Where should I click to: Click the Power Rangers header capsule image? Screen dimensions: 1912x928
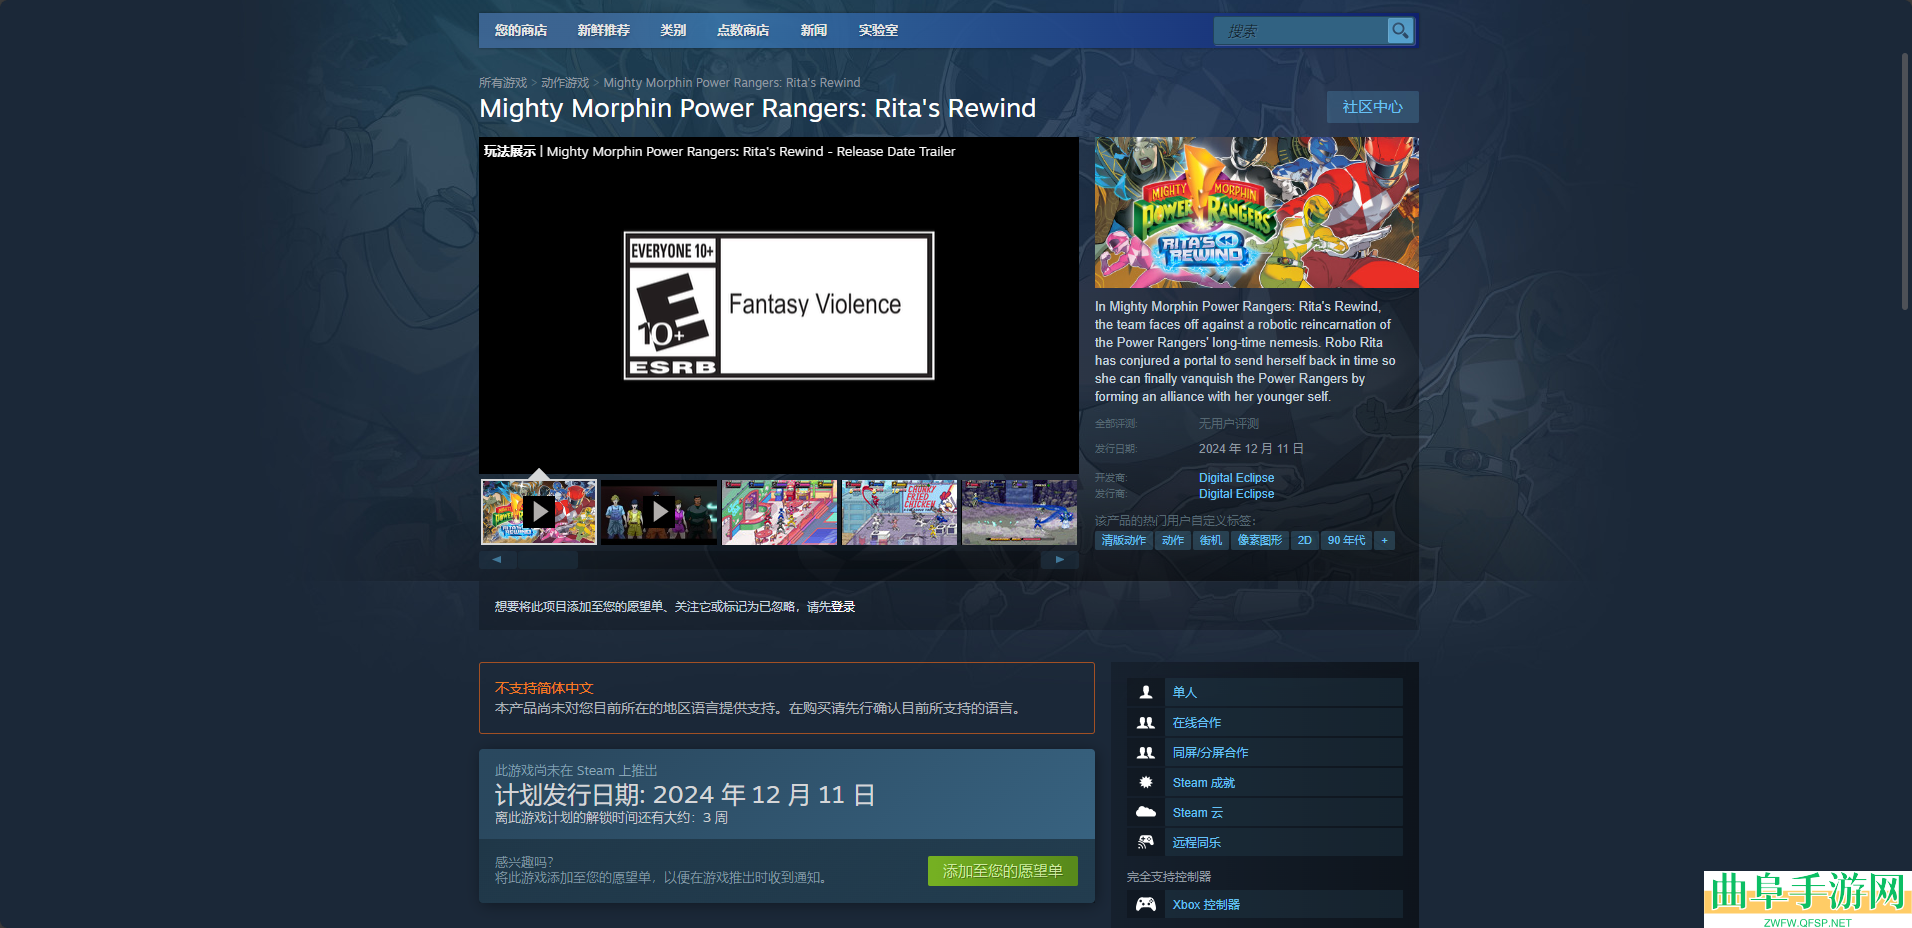coord(1257,213)
